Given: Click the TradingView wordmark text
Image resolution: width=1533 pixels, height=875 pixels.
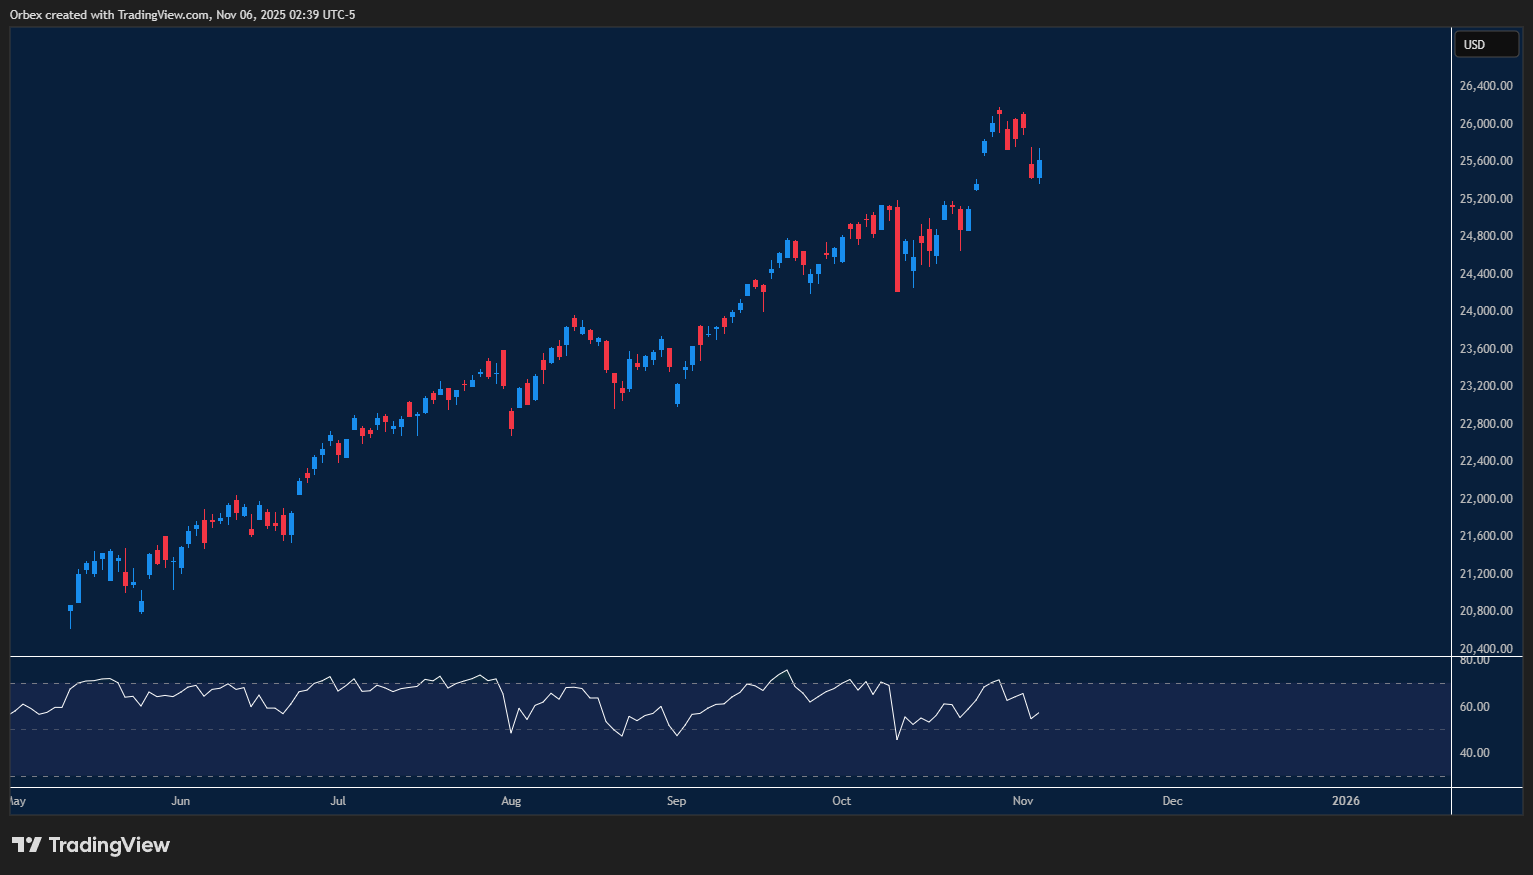Looking at the screenshot, I should 109,845.
